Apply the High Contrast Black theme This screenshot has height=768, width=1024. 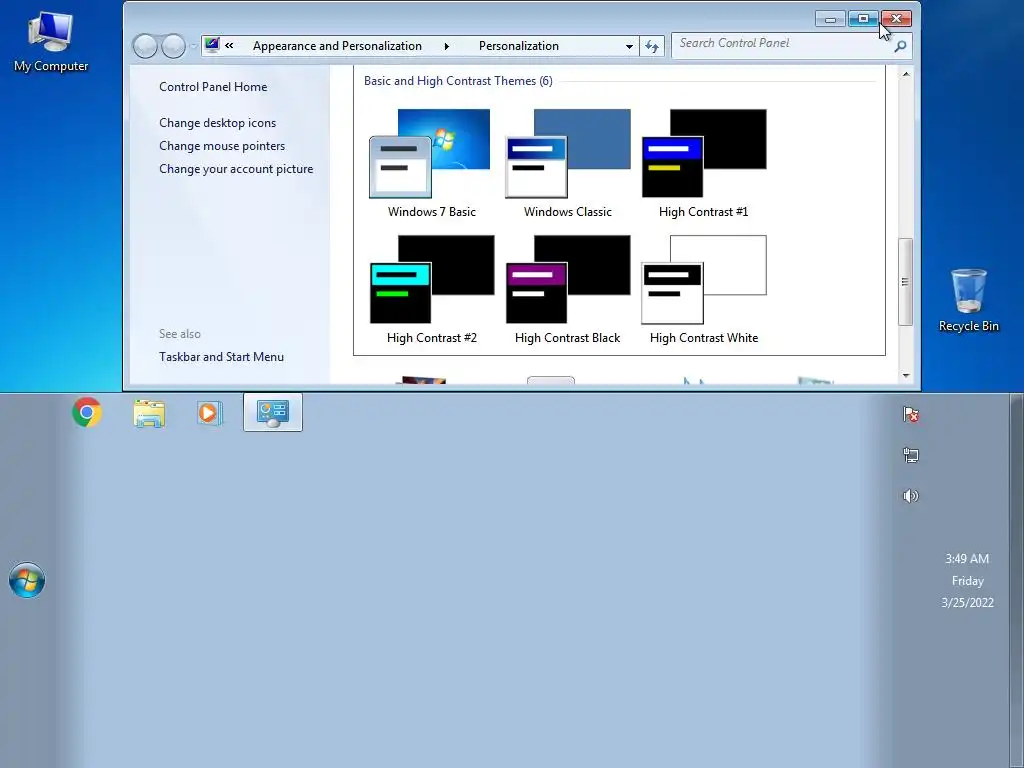click(x=568, y=290)
